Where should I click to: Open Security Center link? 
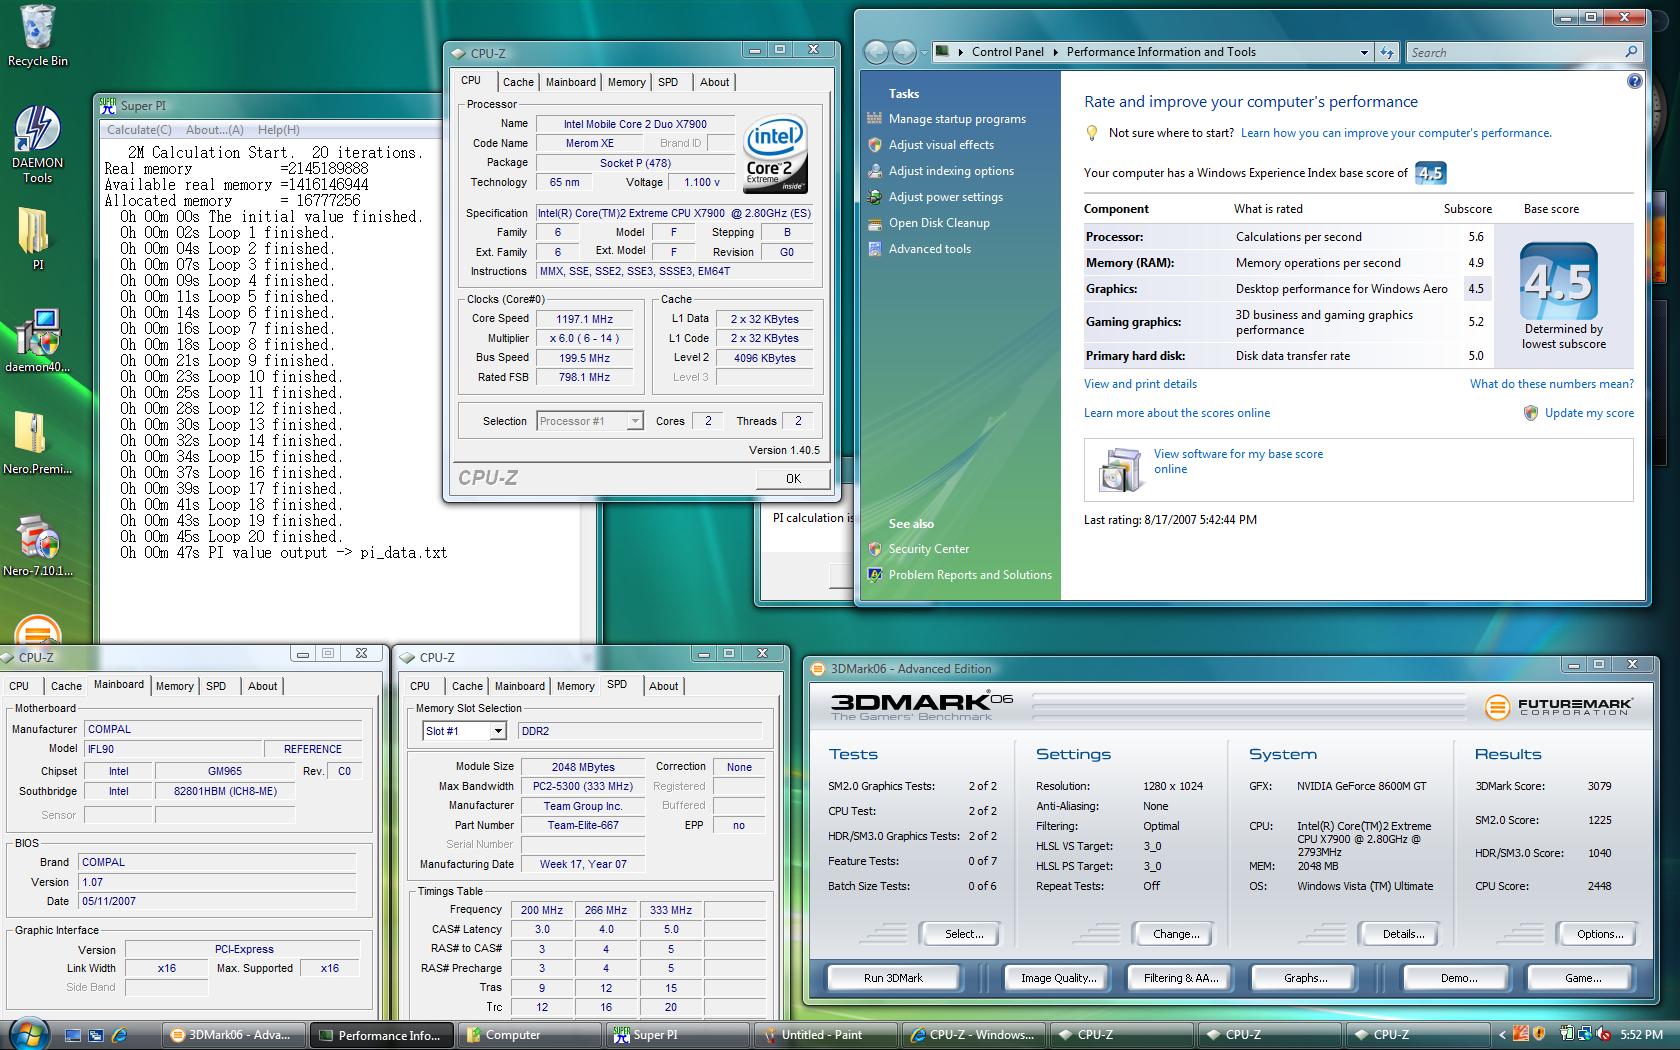click(929, 549)
